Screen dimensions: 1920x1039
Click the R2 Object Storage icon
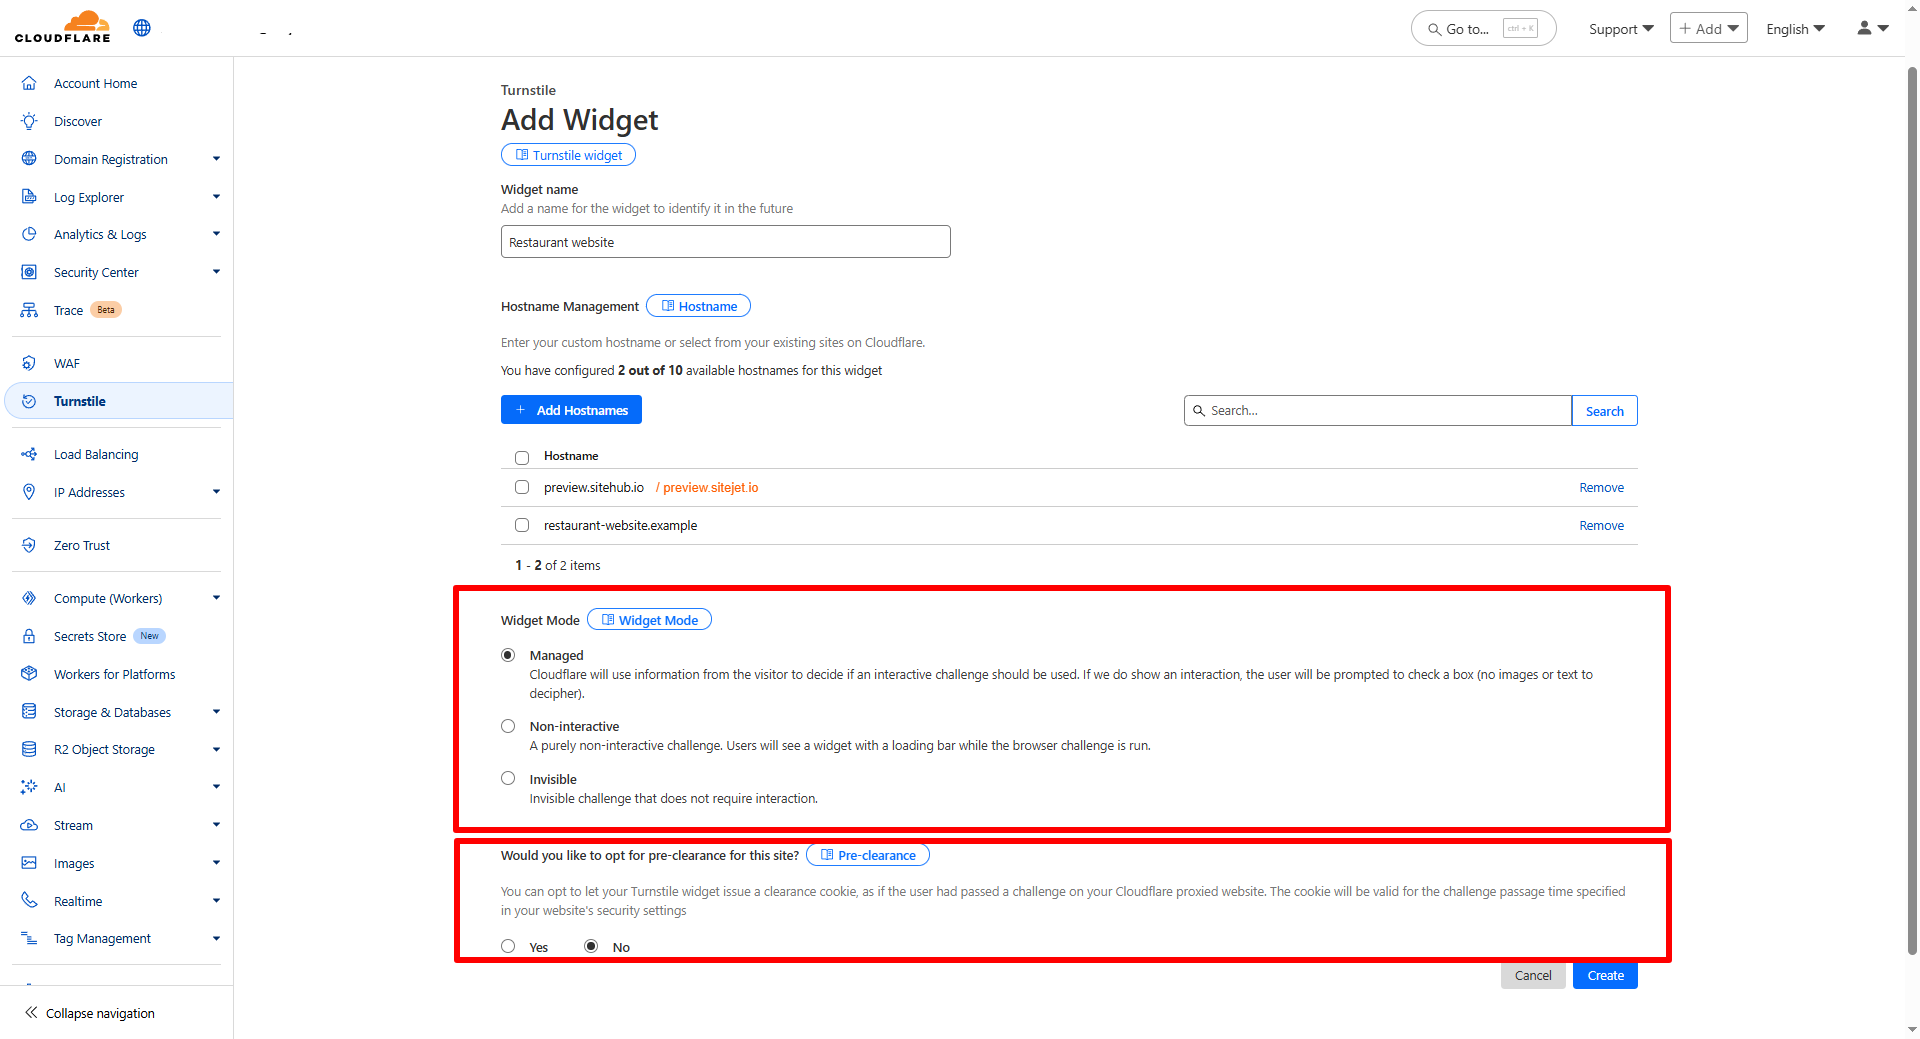[x=29, y=749]
